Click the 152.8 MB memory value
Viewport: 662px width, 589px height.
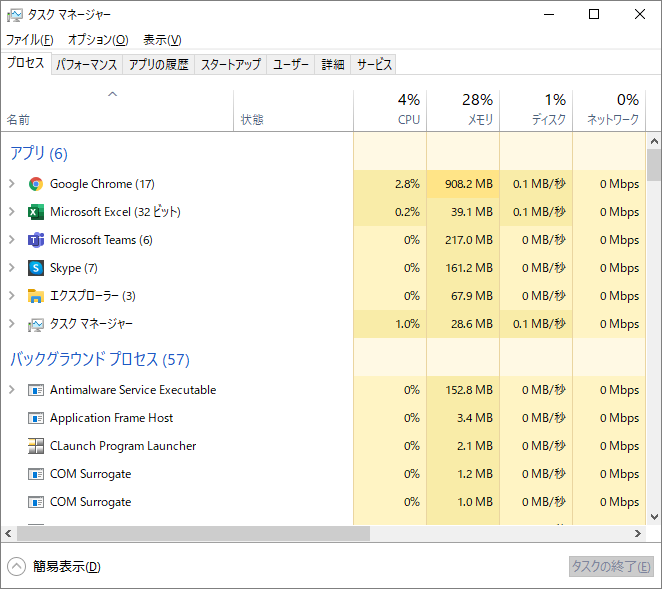coord(469,390)
